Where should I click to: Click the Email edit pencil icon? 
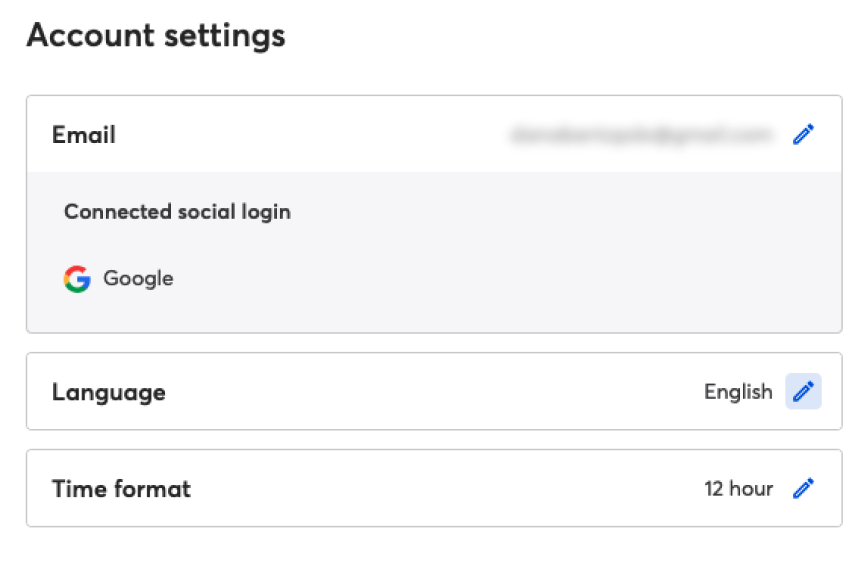[803, 134]
